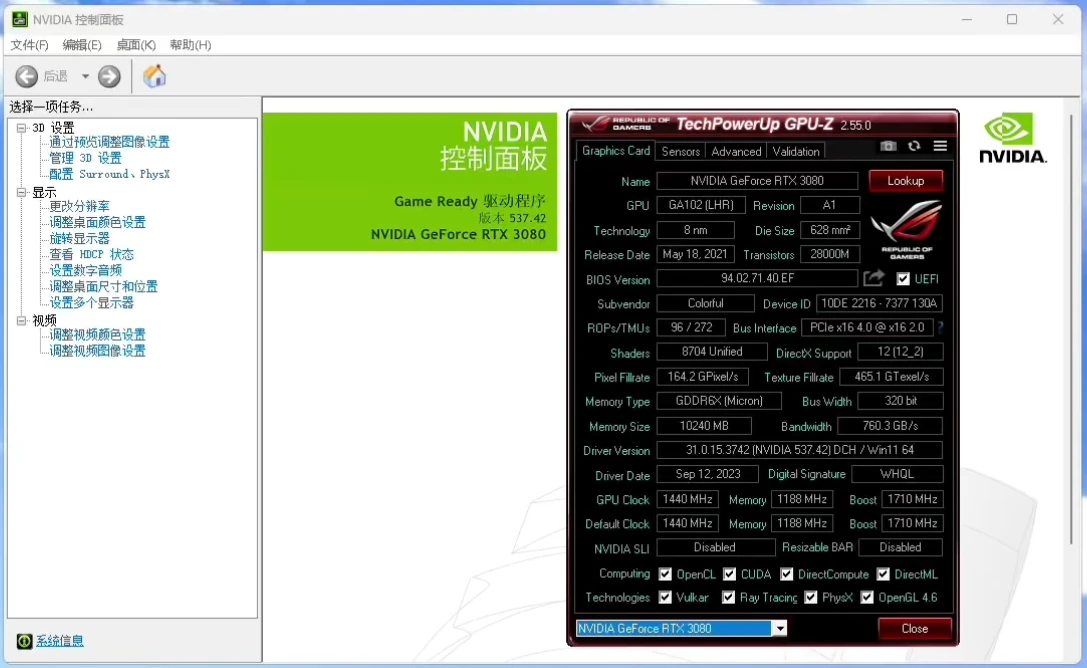1087x668 pixels.
Task: Open 更改分辨率 task
Action: click(79, 206)
